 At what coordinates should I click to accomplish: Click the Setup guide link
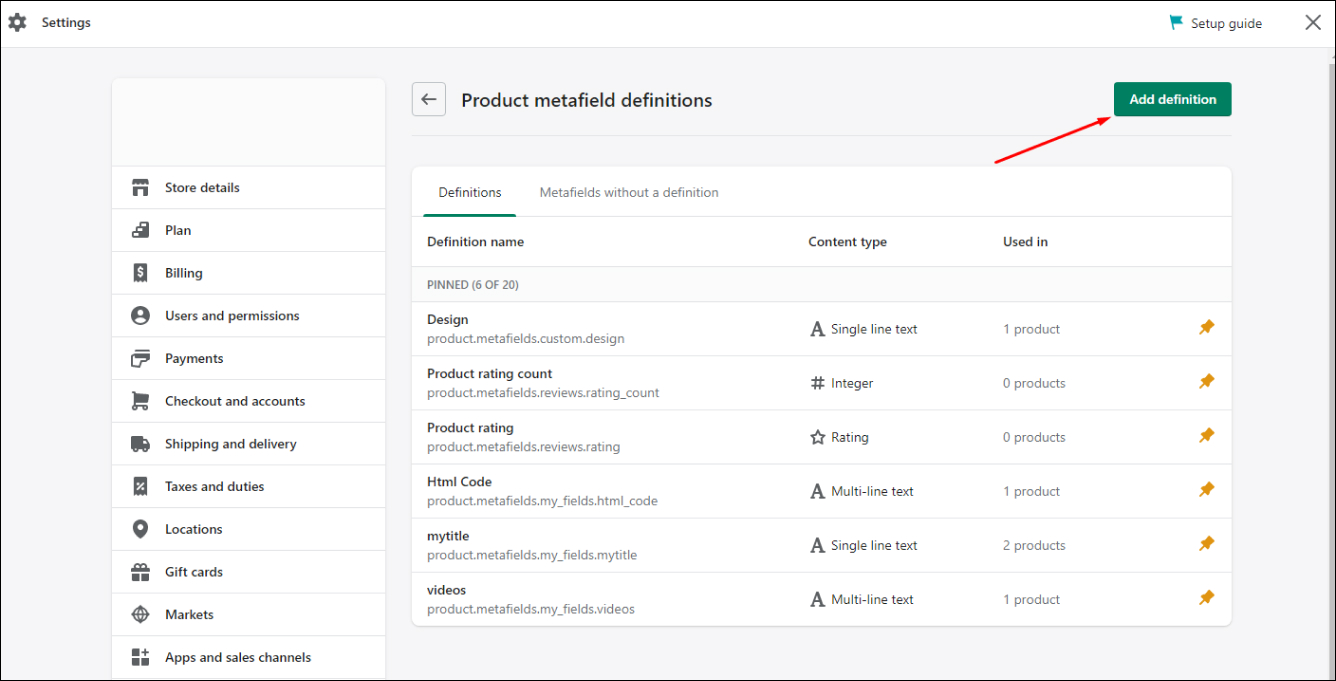pyautogui.click(x=1226, y=23)
